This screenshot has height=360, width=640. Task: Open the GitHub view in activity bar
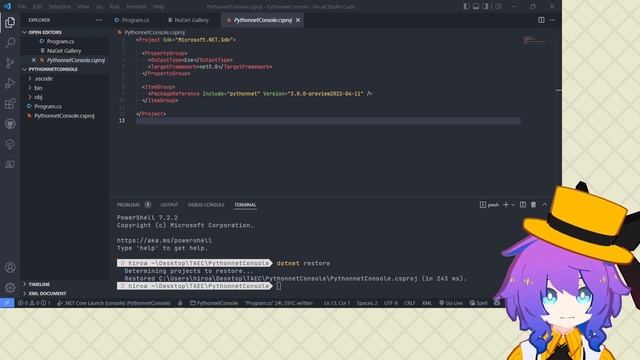tap(10, 124)
